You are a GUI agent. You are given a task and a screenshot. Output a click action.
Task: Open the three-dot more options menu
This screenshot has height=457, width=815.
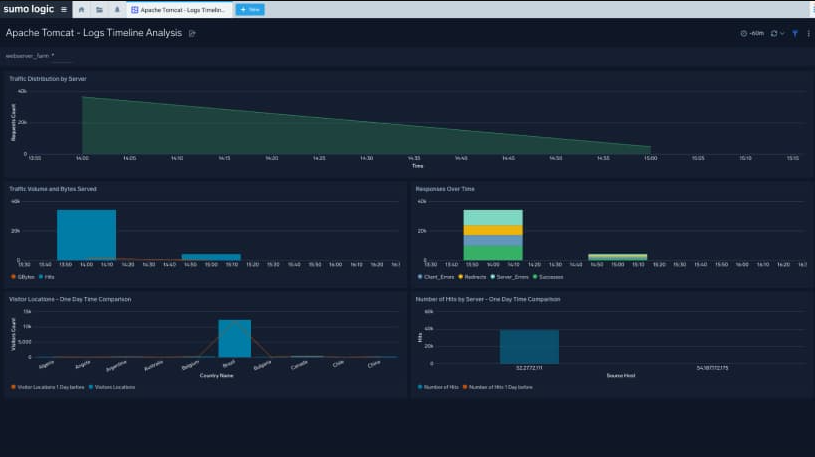807,33
